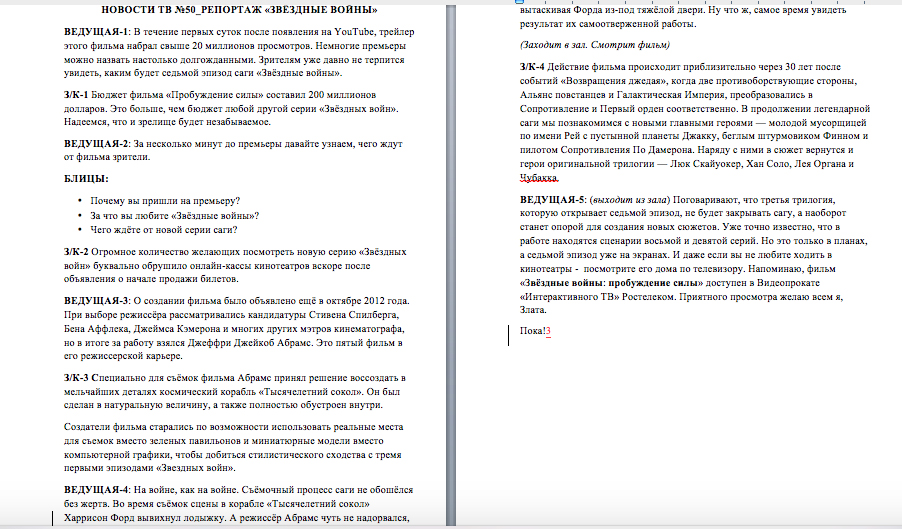The image size is (902, 529).
Task: Click the label «З/К-2»
Action: point(76,252)
